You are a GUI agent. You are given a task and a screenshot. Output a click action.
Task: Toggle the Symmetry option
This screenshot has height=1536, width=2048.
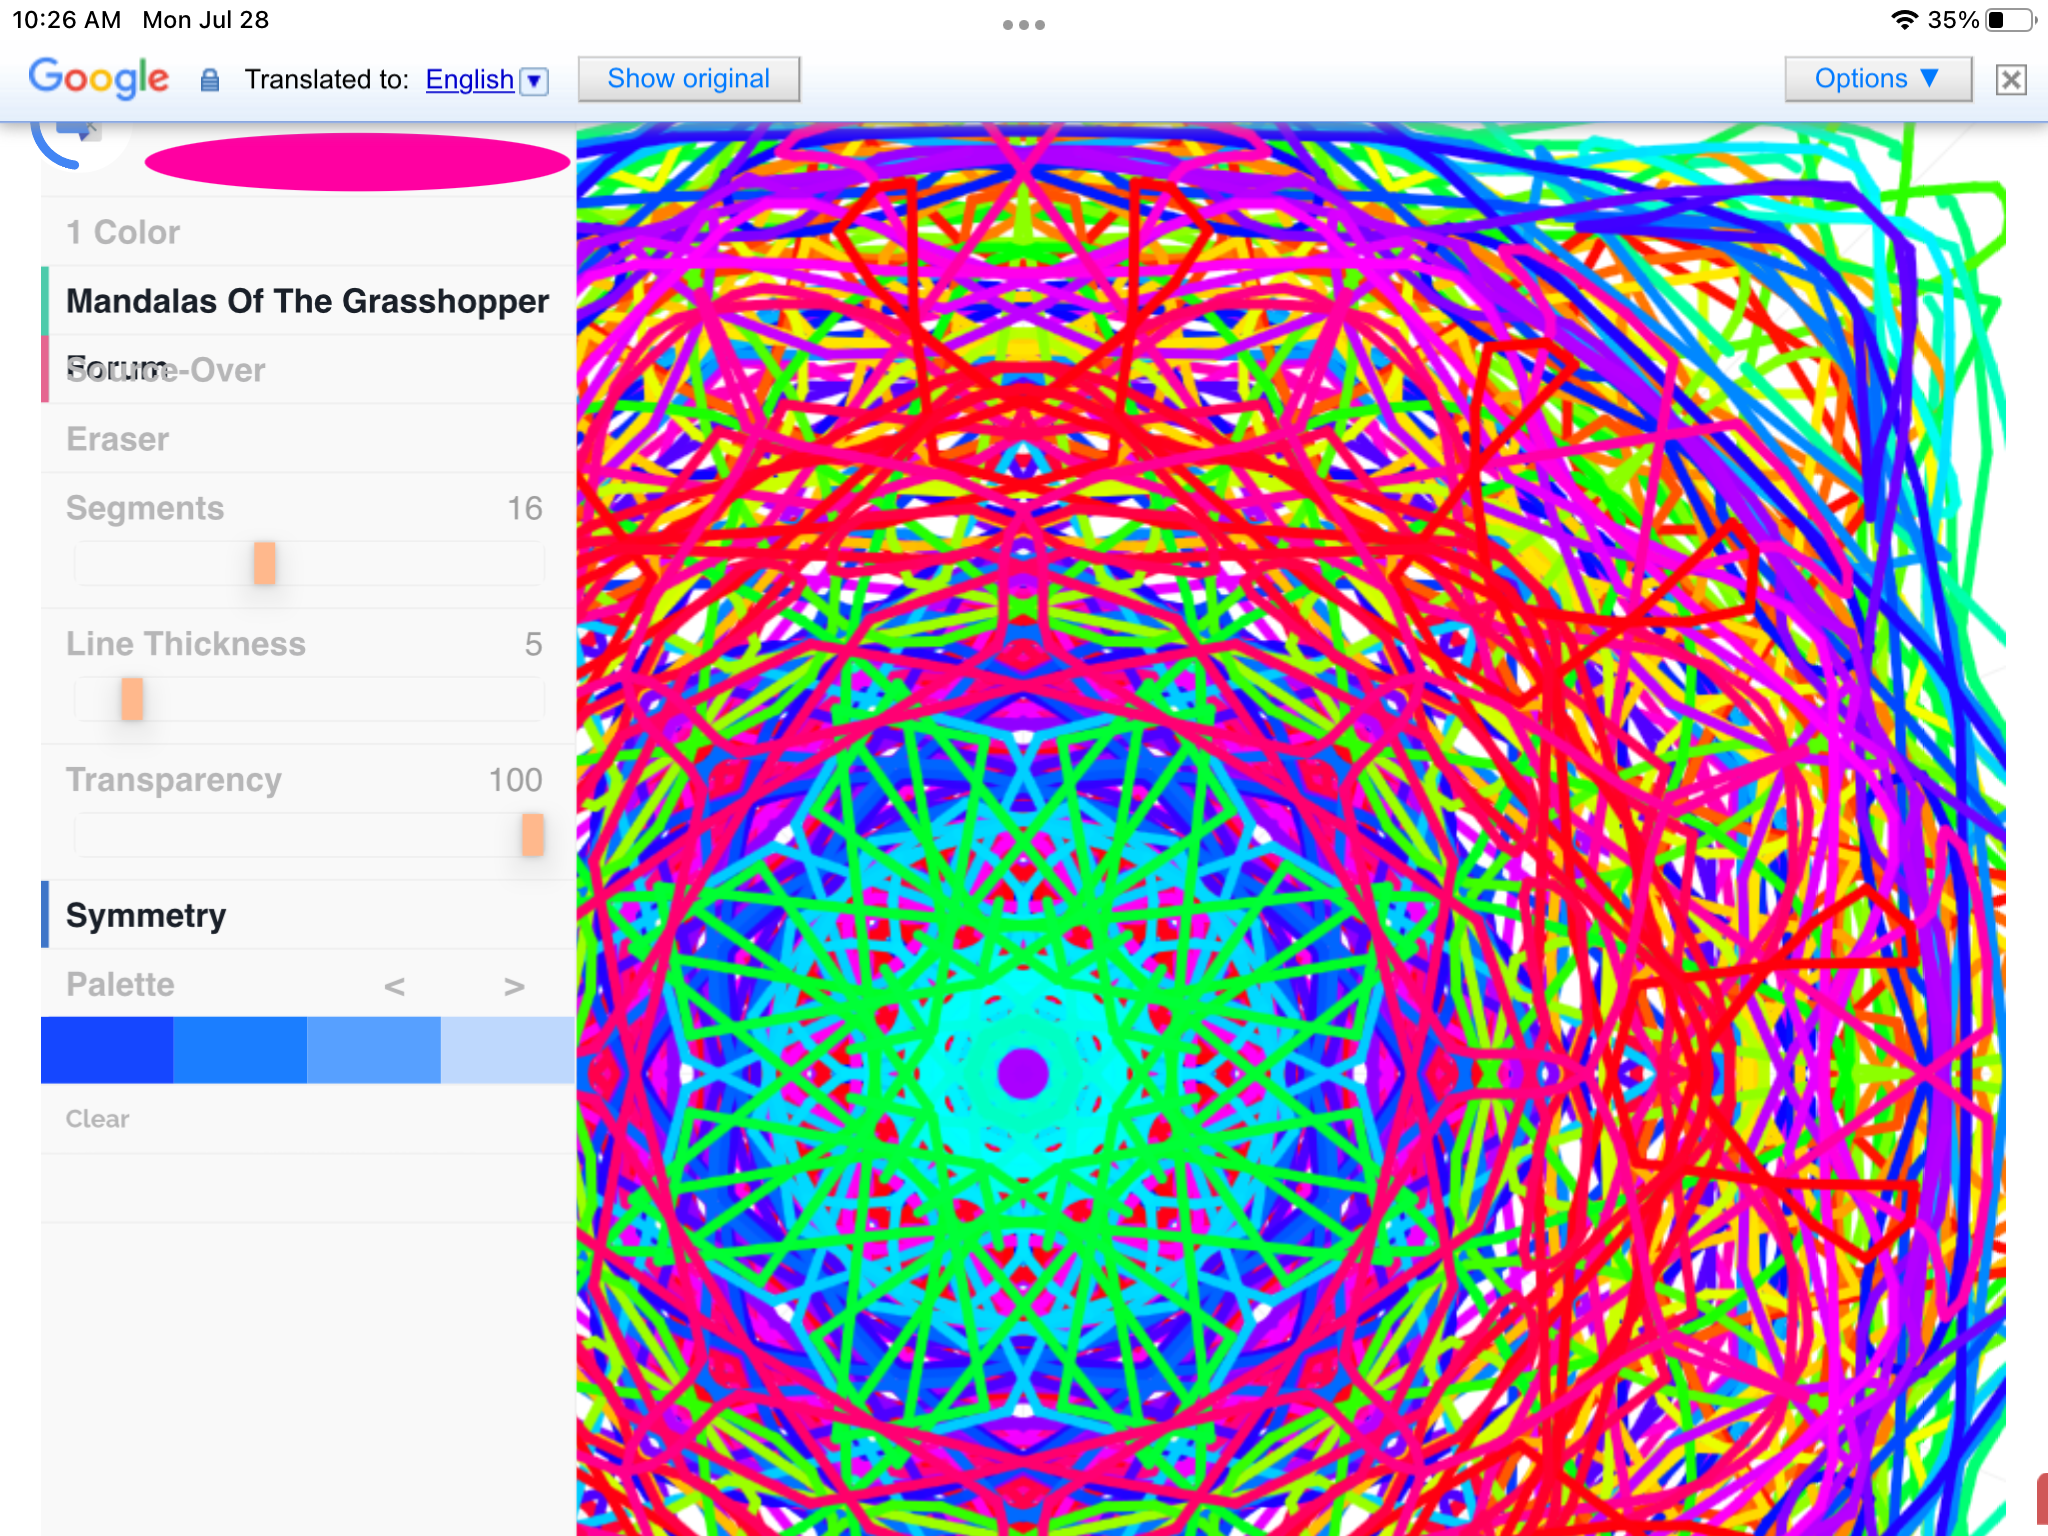click(308, 915)
